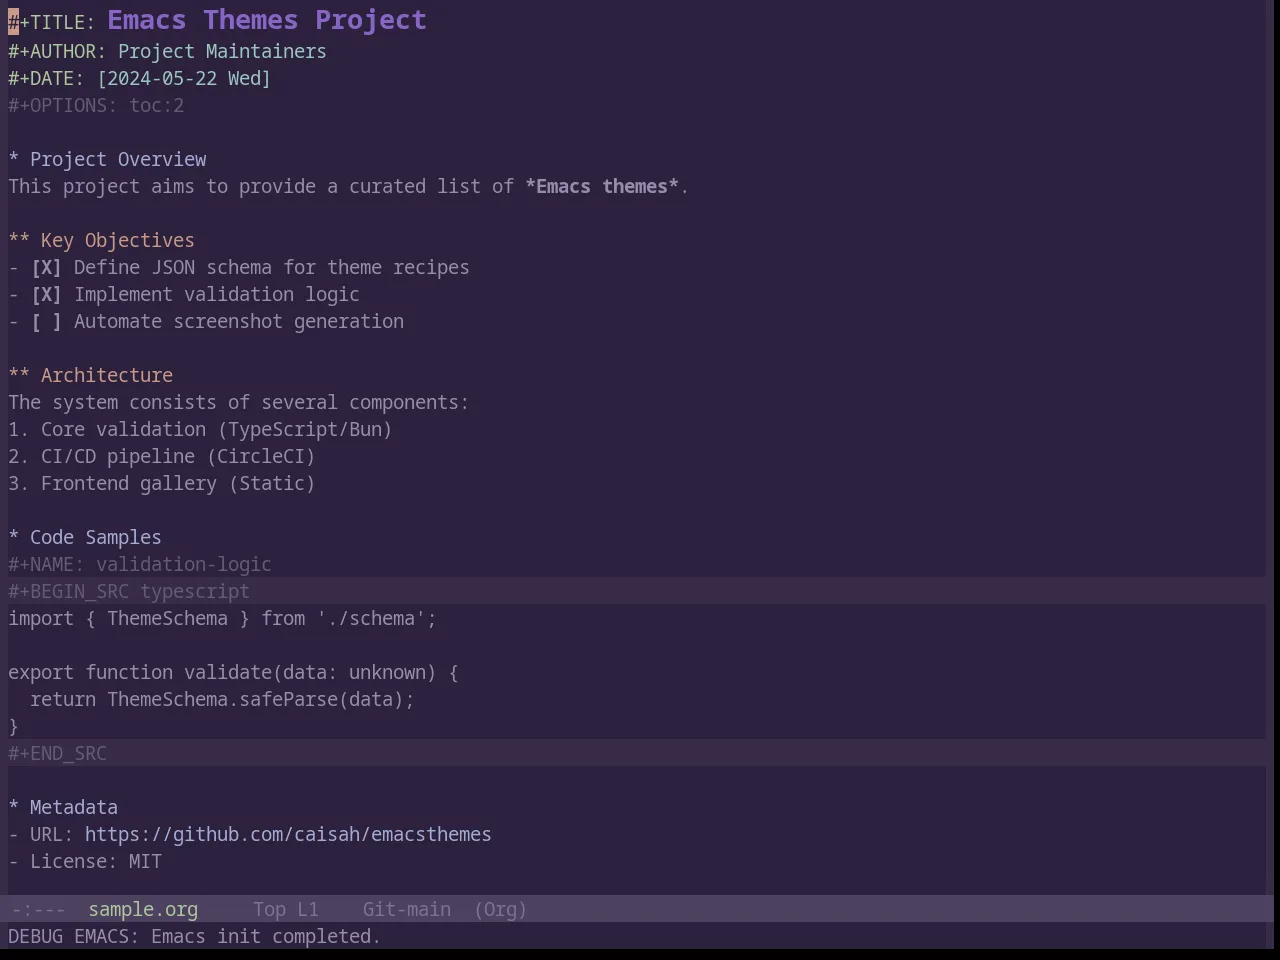Click the bold *Emacs themes* text
This screenshot has height=960, width=1280.
click(602, 187)
